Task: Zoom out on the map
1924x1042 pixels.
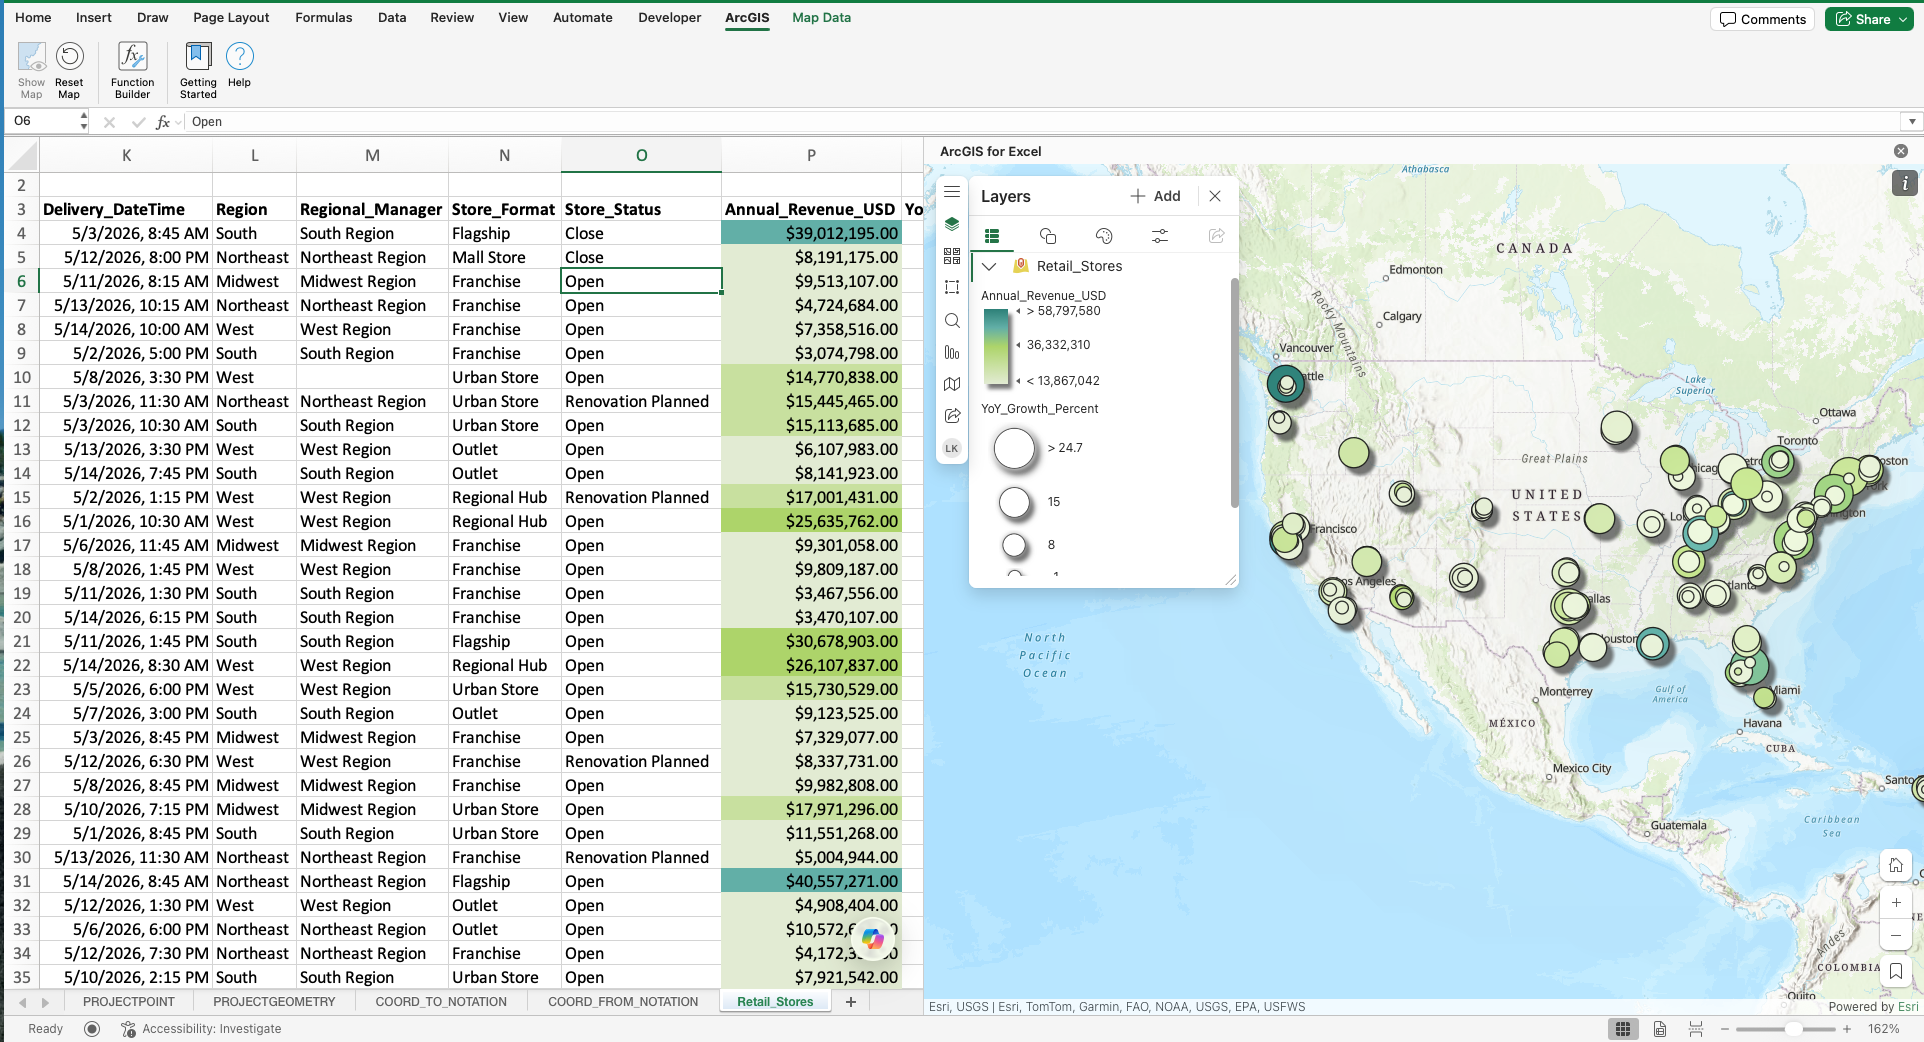Action: [x=1896, y=935]
